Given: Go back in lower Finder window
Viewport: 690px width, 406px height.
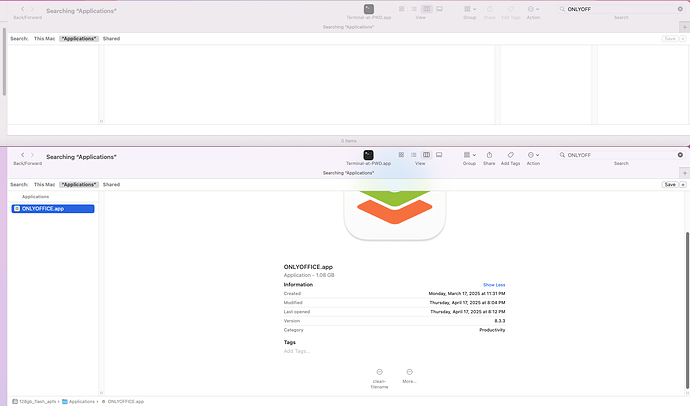Looking at the screenshot, I should pyautogui.click(x=22, y=155).
